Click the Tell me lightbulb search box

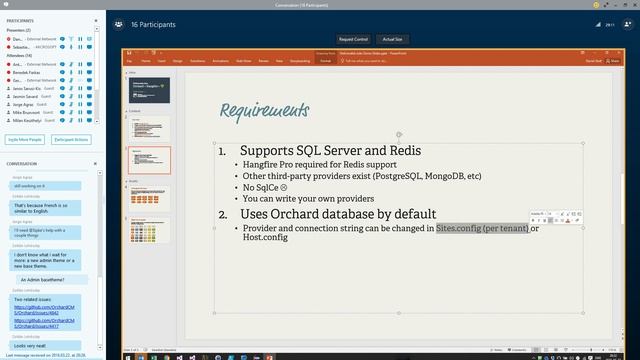(365, 61)
